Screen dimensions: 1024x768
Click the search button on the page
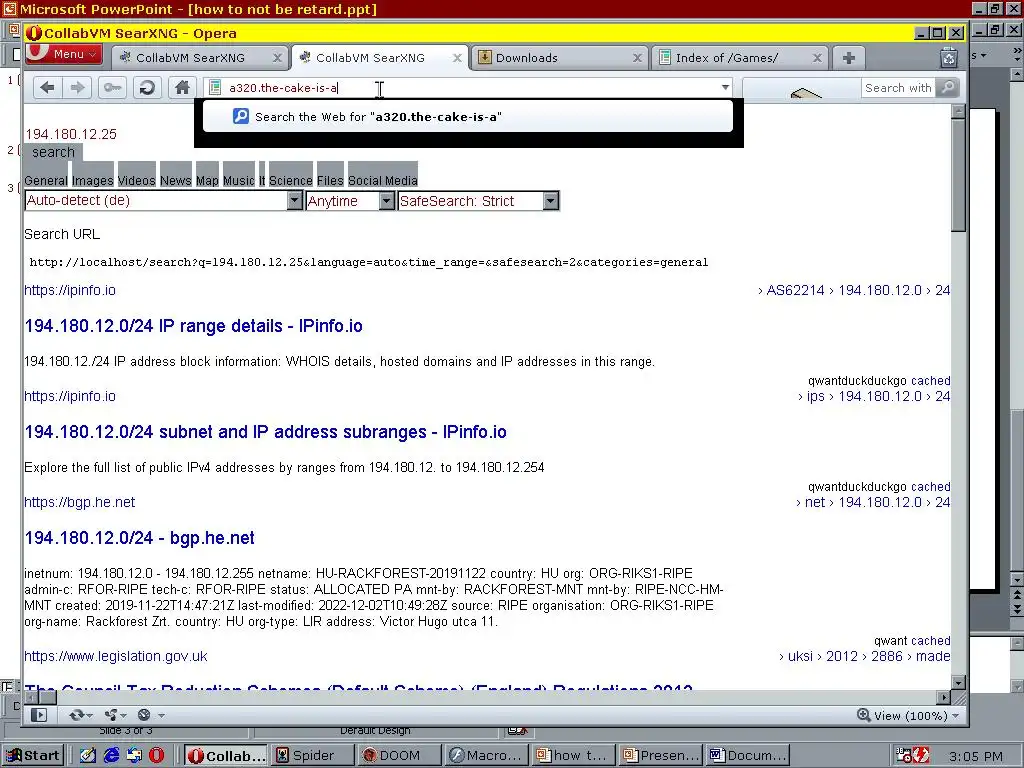coord(53,152)
